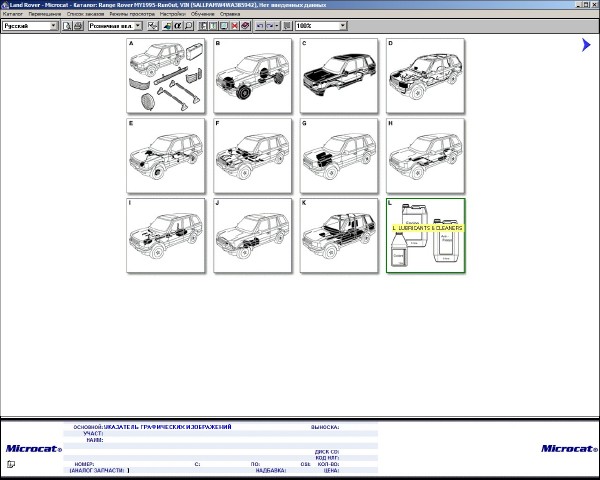Click the undo back arrow toolbar icon
600x480 pixels.
pos(259,26)
